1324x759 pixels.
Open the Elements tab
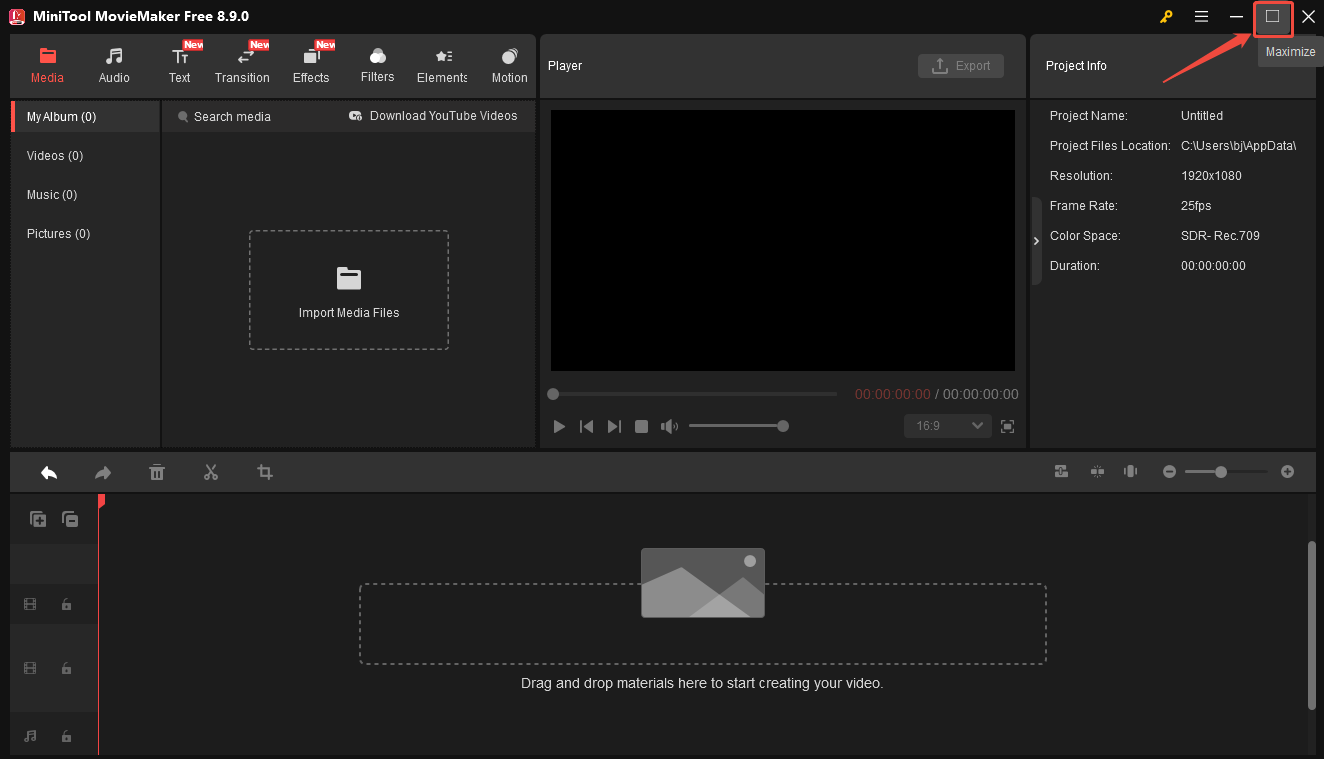point(443,66)
